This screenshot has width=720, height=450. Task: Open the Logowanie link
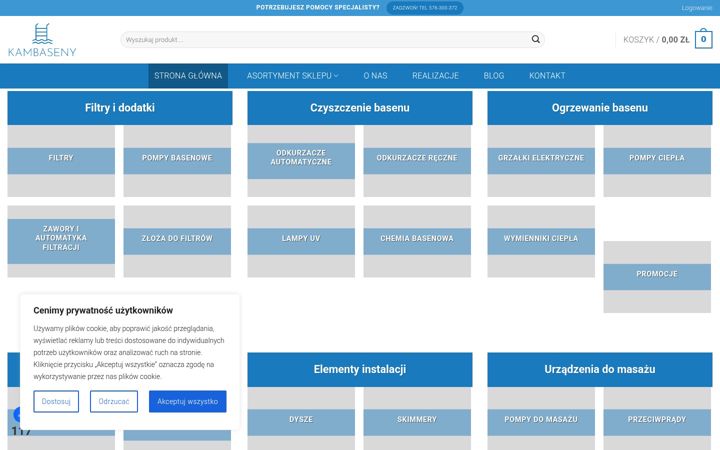coord(697,8)
